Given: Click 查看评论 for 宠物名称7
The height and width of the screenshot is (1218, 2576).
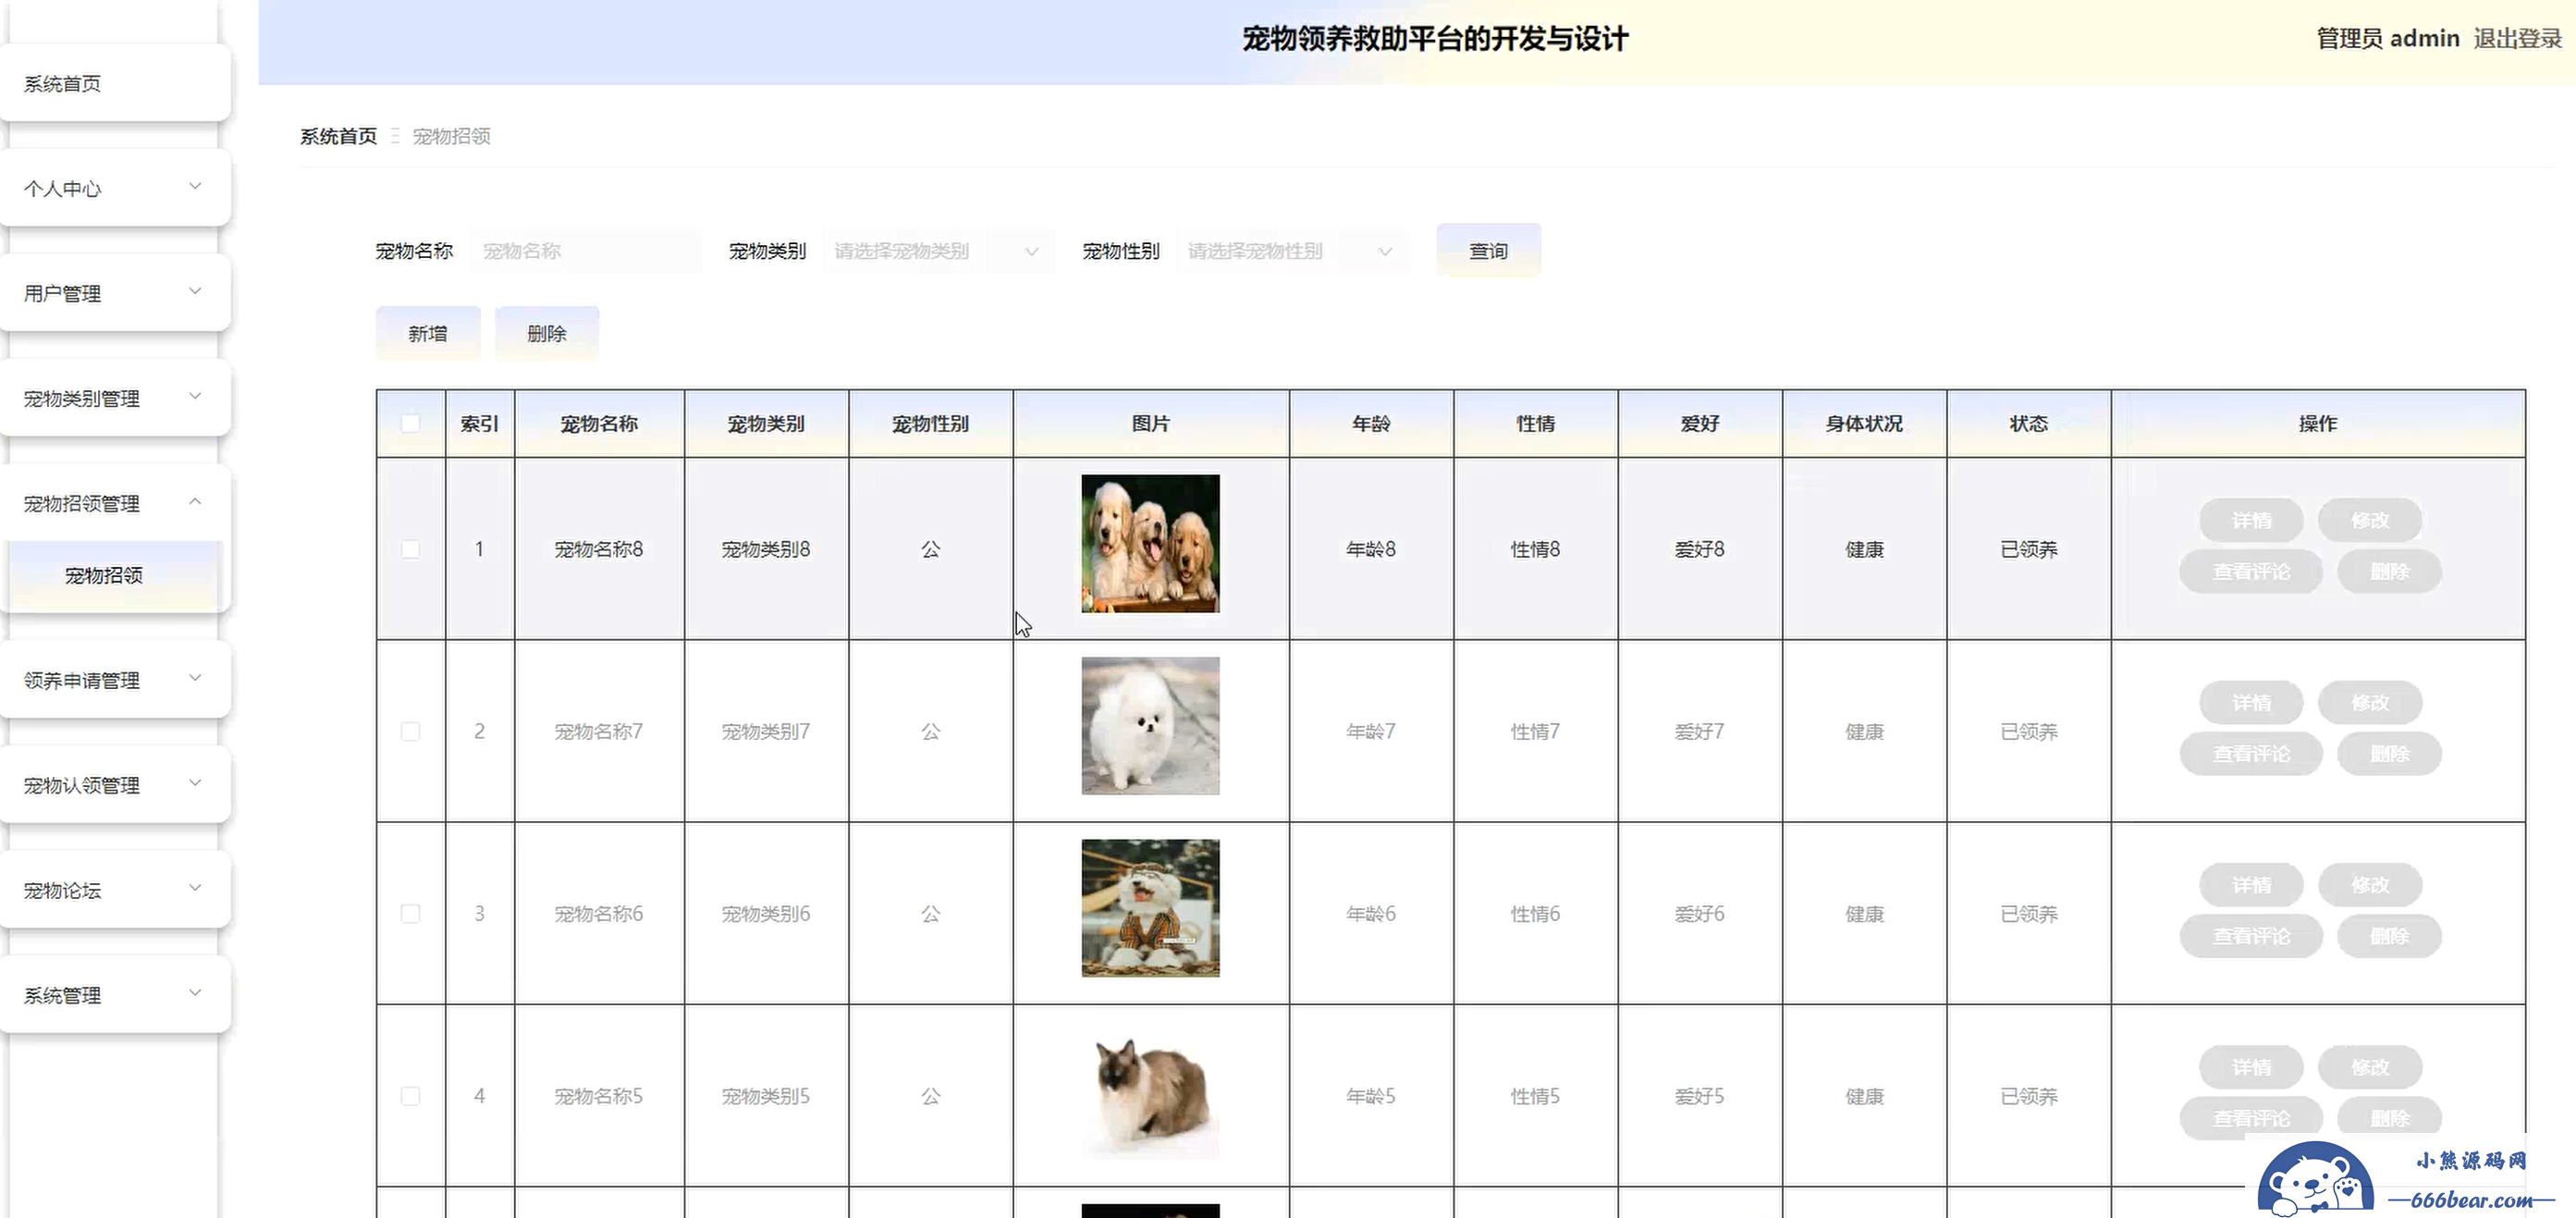Looking at the screenshot, I should (2251, 754).
